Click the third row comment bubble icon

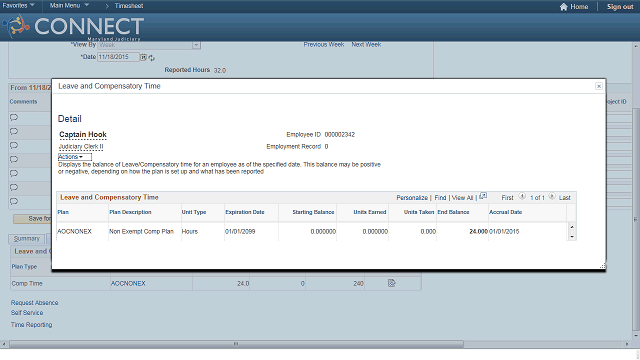click(x=14, y=145)
